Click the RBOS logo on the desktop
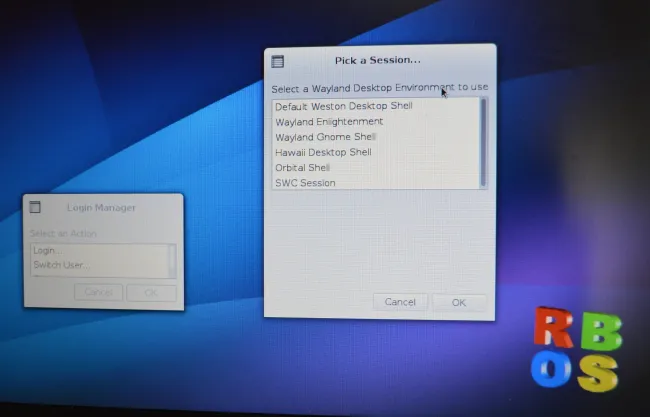Screen dimensions: 650x417 point(575,348)
